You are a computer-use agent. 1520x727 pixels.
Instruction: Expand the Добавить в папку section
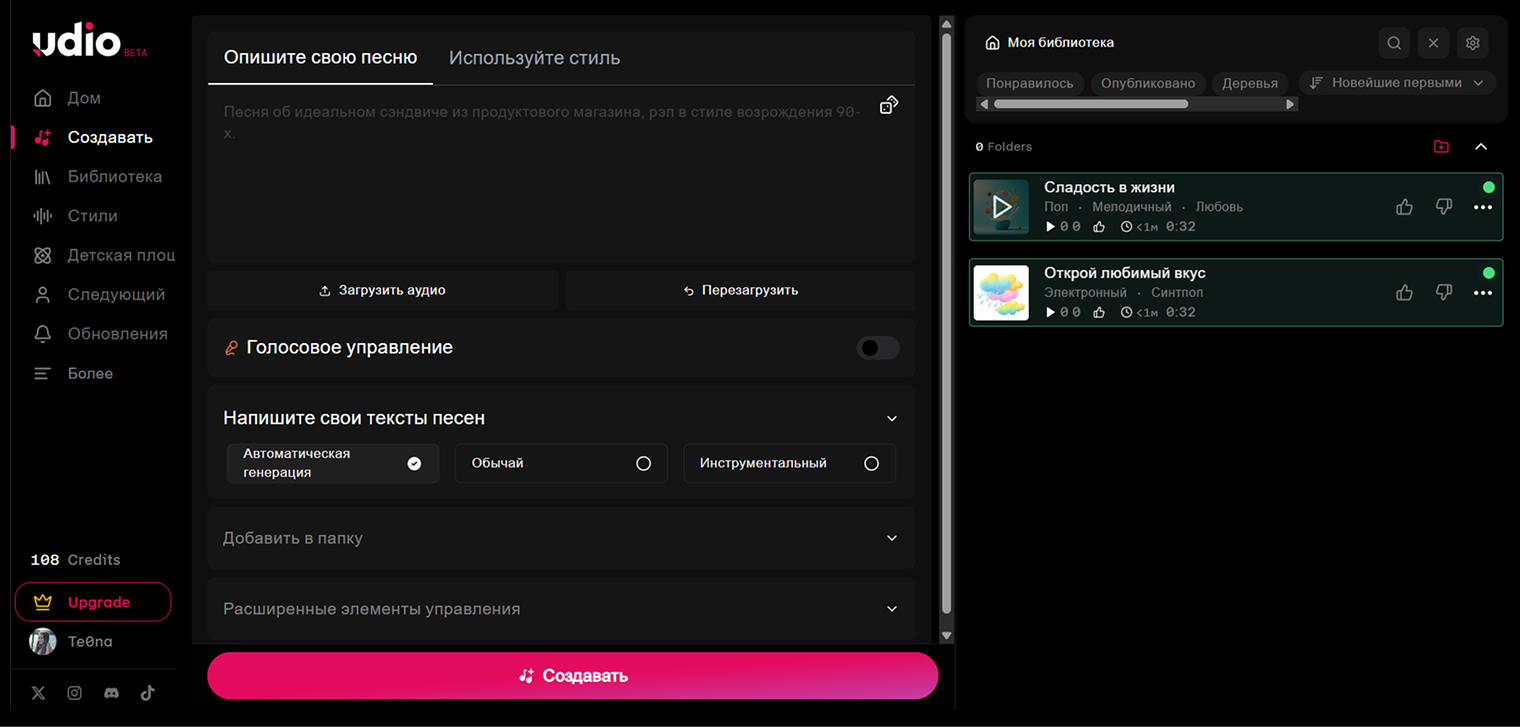tap(561, 538)
